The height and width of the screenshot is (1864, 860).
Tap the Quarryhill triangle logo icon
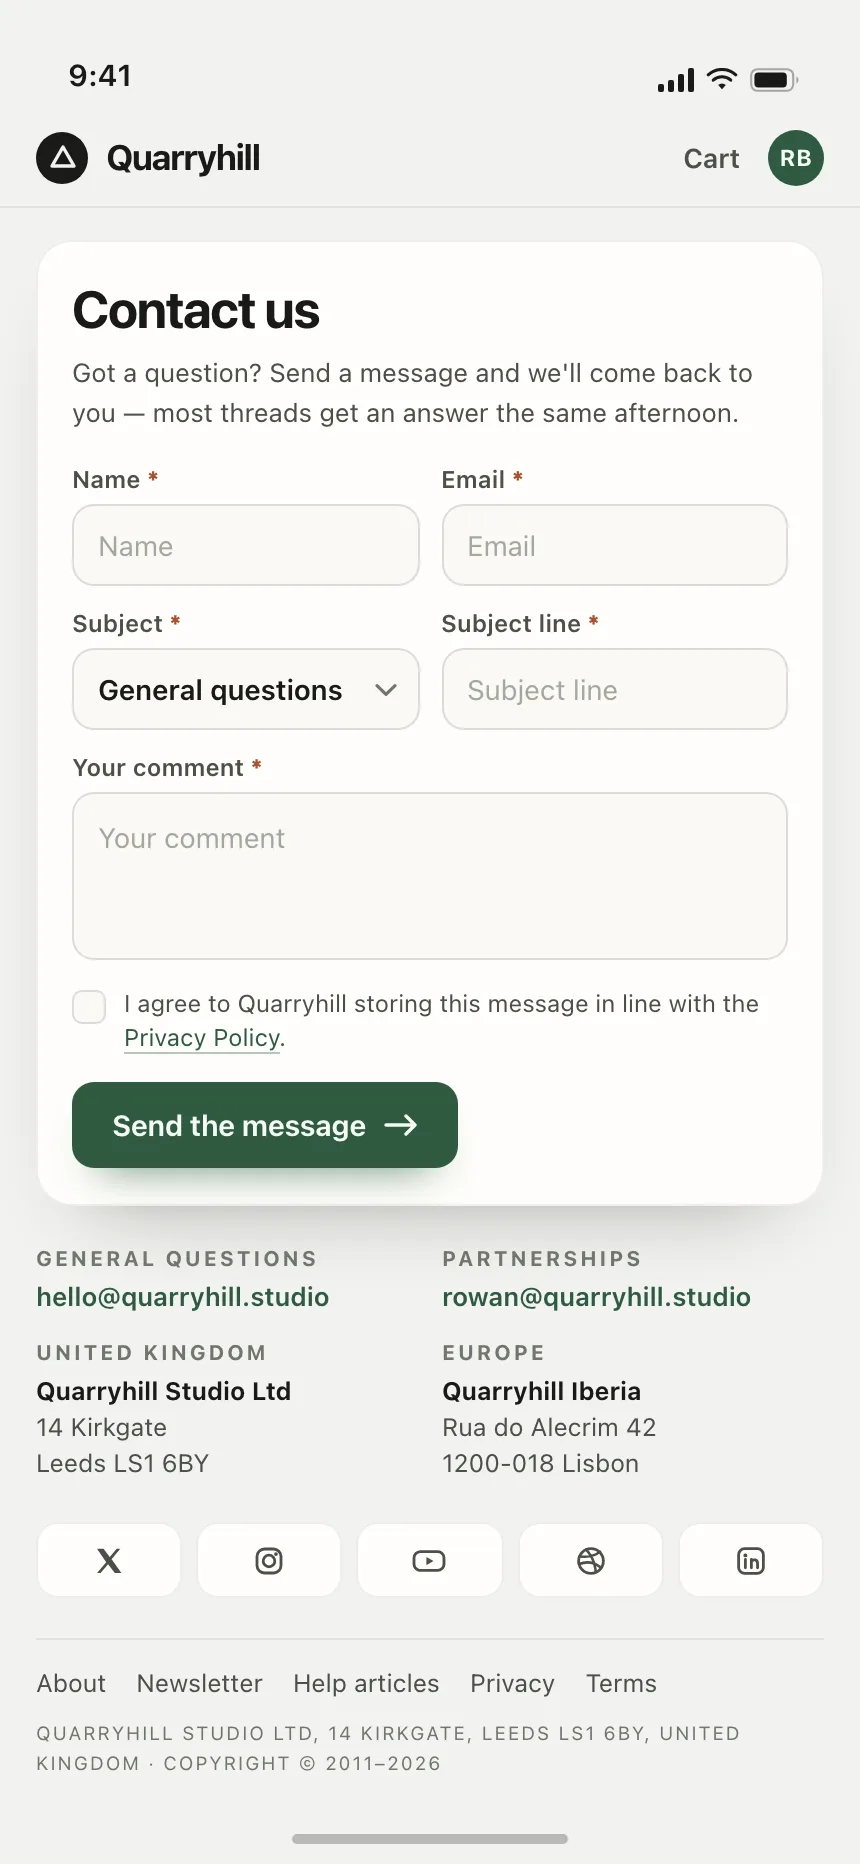pyautogui.click(x=62, y=158)
